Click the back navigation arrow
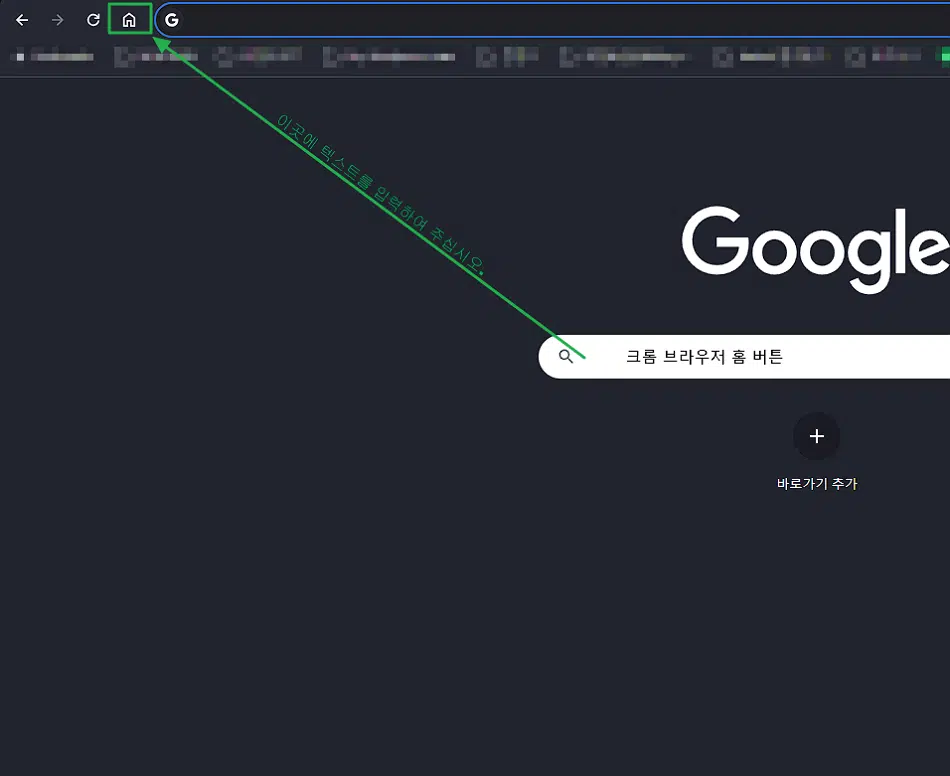 click(x=21, y=19)
